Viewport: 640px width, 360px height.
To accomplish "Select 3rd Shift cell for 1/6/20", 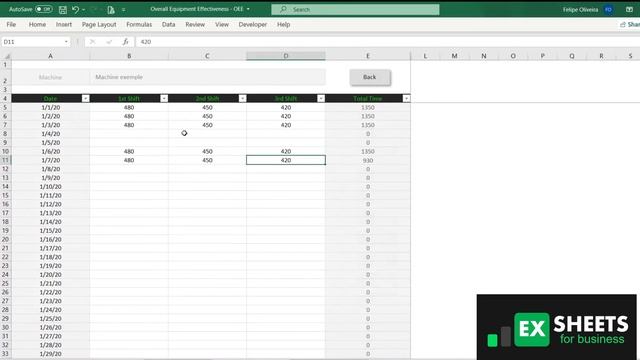I will pos(286,151).
